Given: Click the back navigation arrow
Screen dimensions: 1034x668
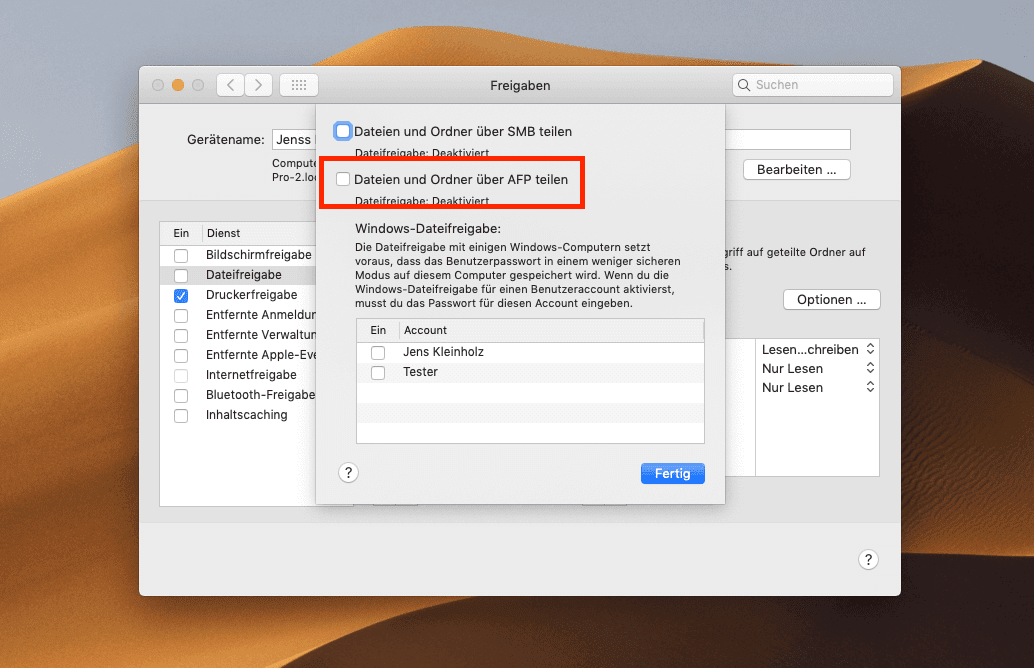Looking at the screenshot, I should [x=231, y=85].
